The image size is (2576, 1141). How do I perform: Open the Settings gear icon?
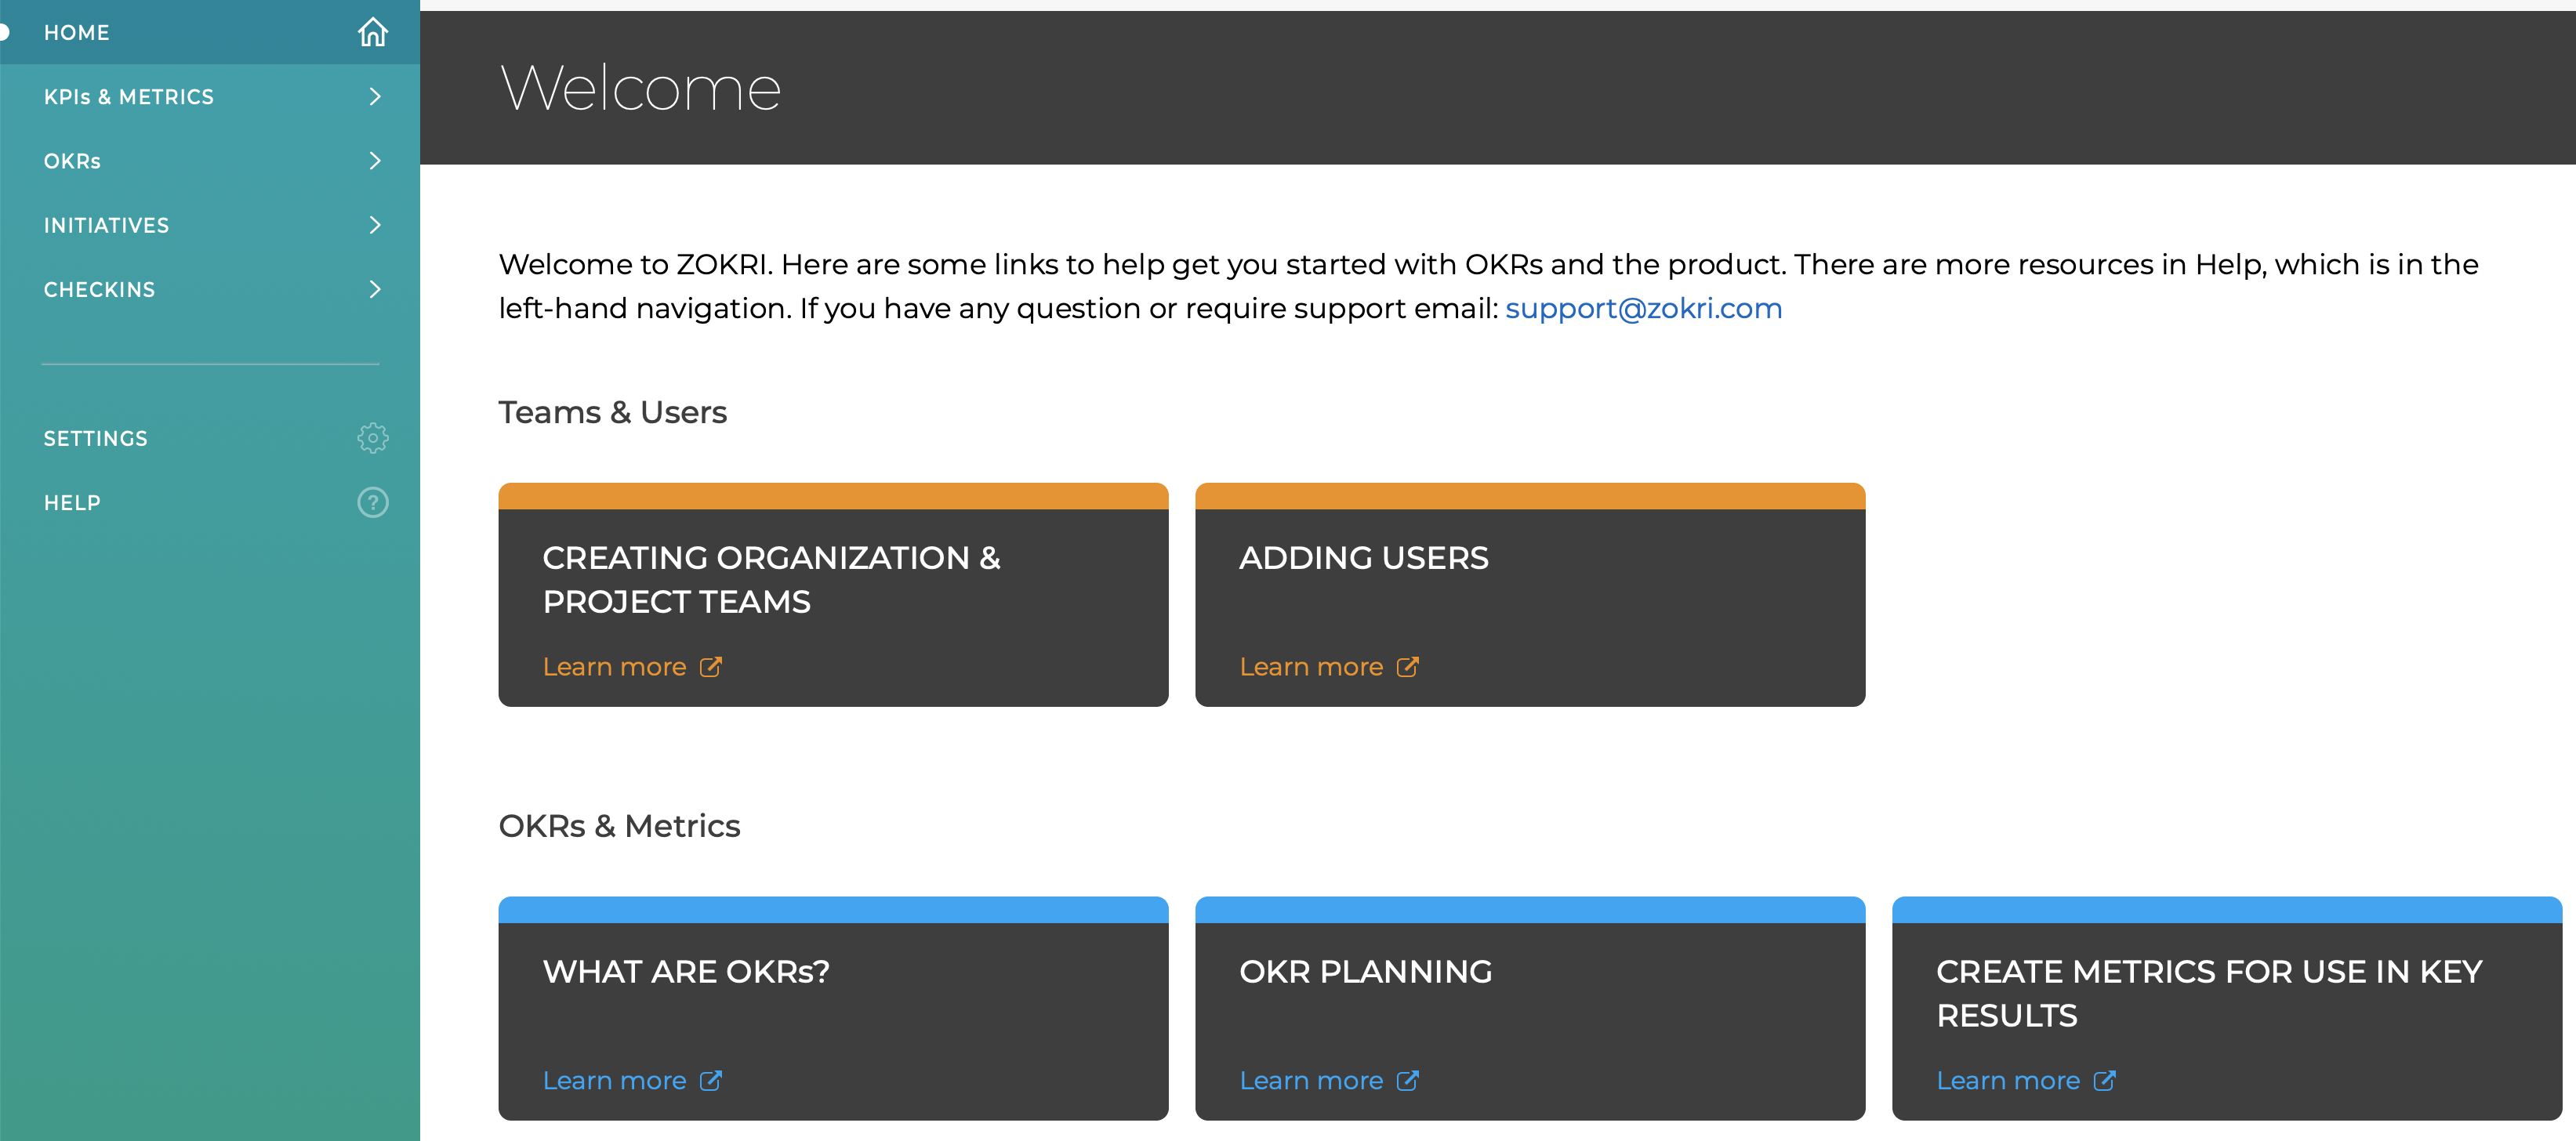pyautogui.click(x=373, y=438)
